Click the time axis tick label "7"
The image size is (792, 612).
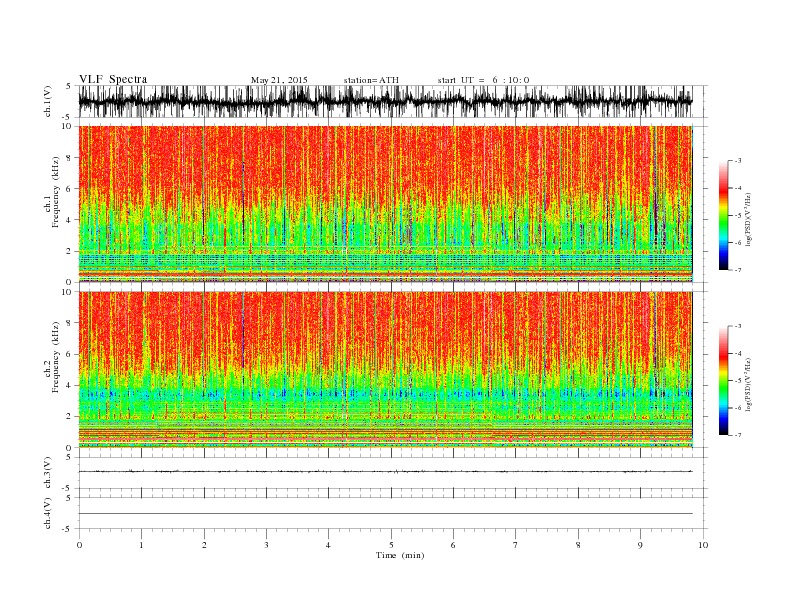pos(516,545)
